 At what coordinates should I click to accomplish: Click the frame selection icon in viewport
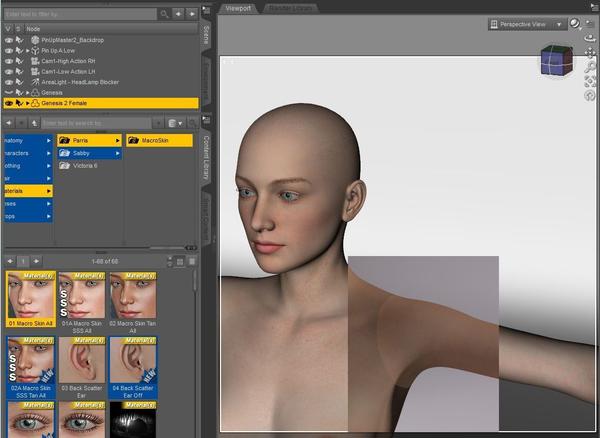[x=590, y=81]
